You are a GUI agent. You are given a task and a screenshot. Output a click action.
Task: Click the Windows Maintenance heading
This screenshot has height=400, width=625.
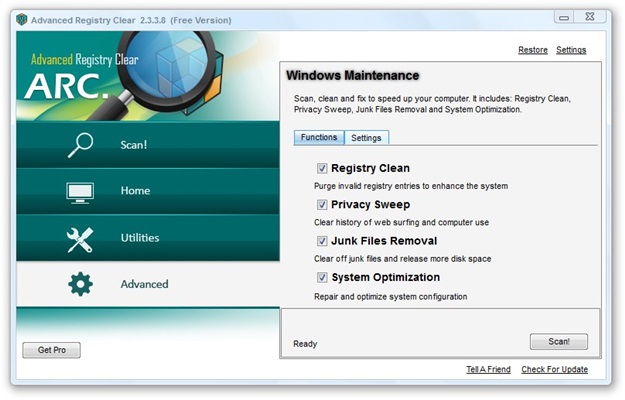[x=353, y=75]
